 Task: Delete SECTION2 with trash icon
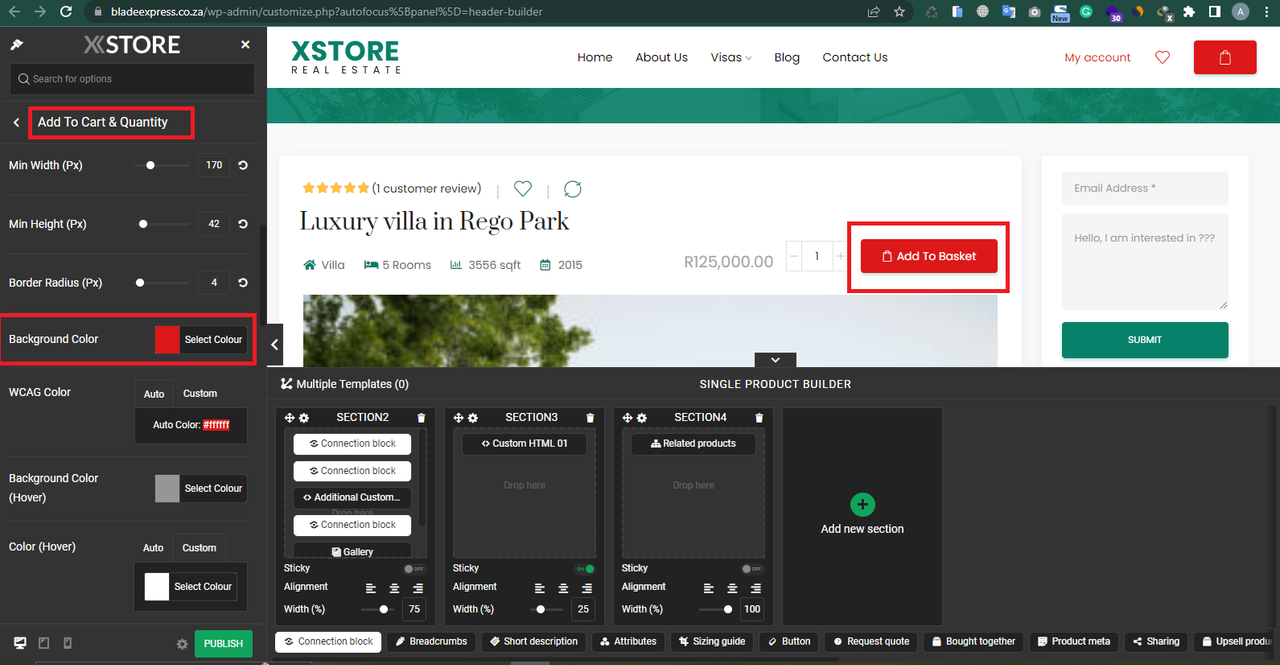[x=421, y=418]
